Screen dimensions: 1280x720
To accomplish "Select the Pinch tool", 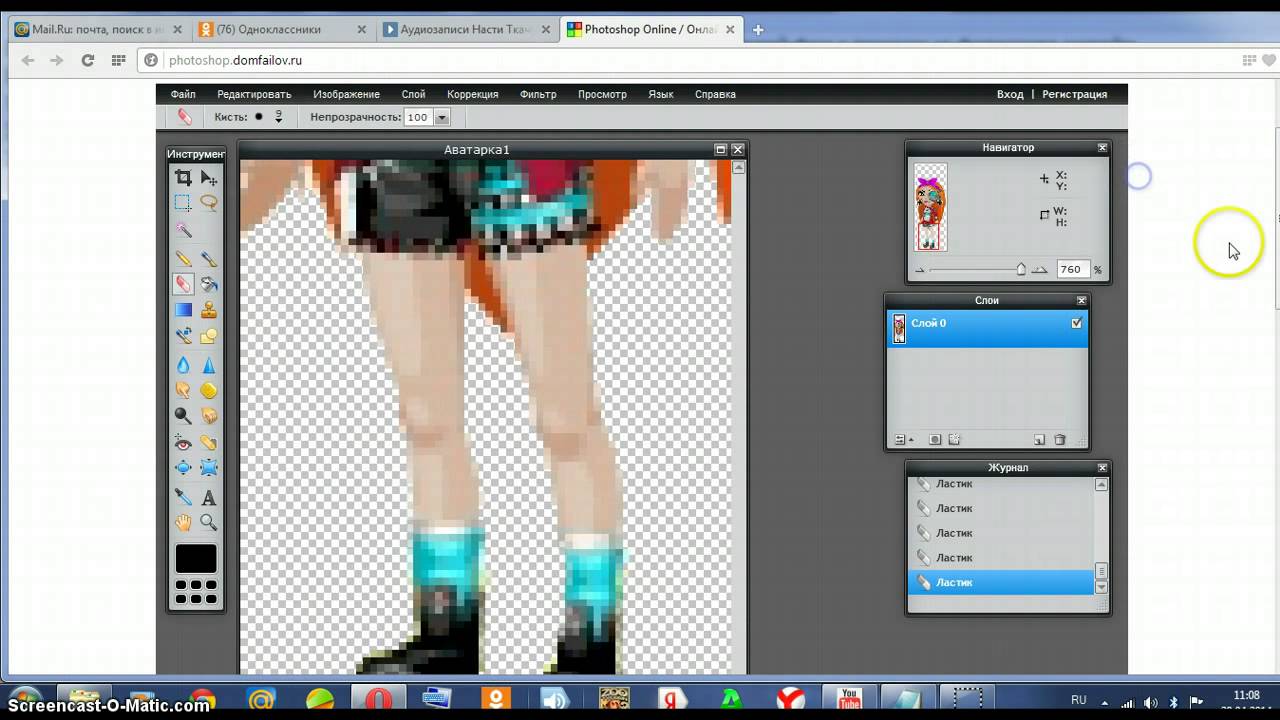I will tap(209, 467).
